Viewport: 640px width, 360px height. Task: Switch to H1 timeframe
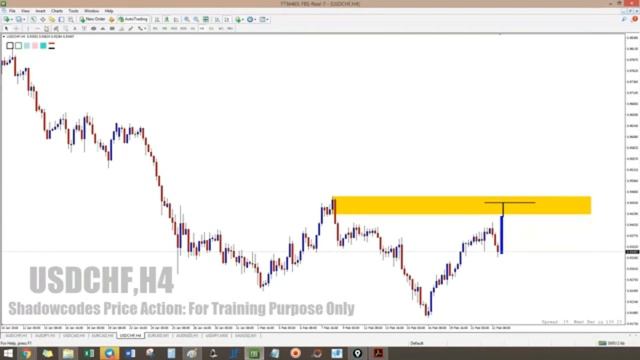193,29
